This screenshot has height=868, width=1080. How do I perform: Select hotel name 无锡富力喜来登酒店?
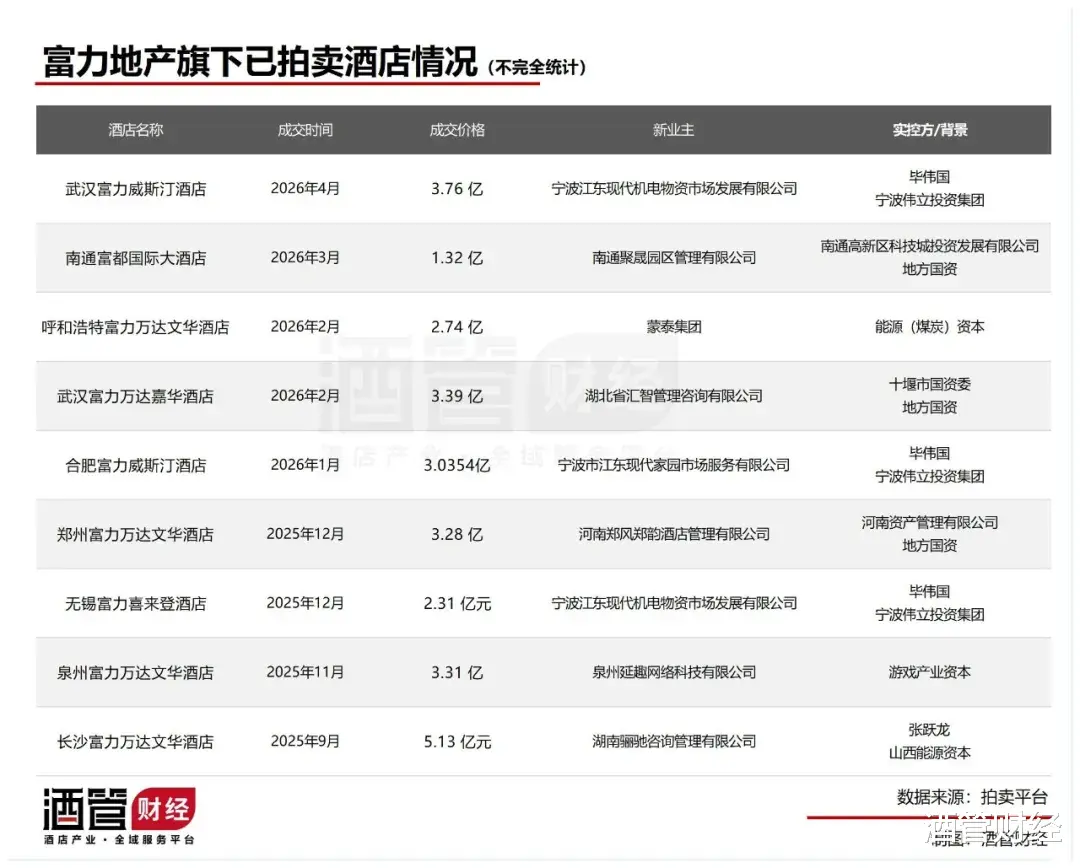(x=136, y=603)
